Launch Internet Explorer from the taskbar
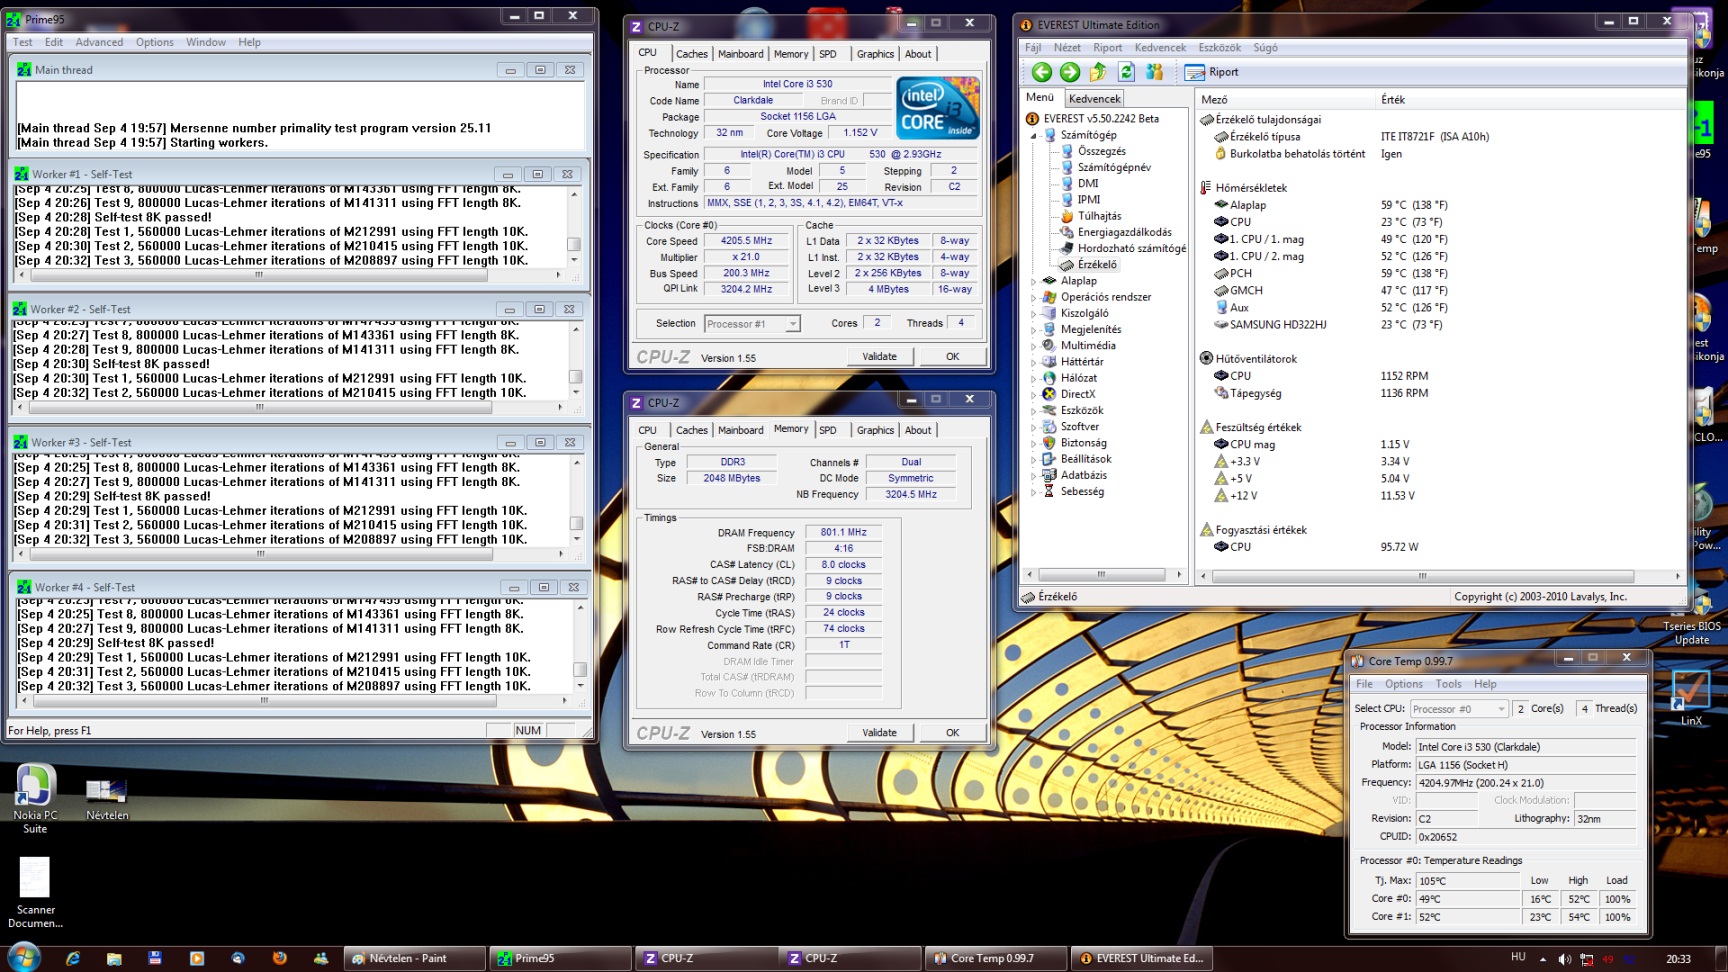The image size is (1728, 972). coord(73,958)
